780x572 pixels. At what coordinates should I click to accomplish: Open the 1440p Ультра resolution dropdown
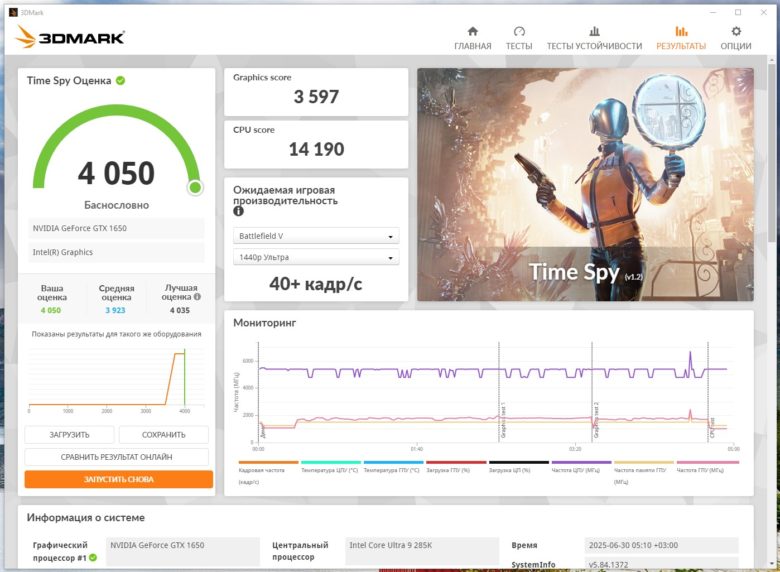[316, 257]
